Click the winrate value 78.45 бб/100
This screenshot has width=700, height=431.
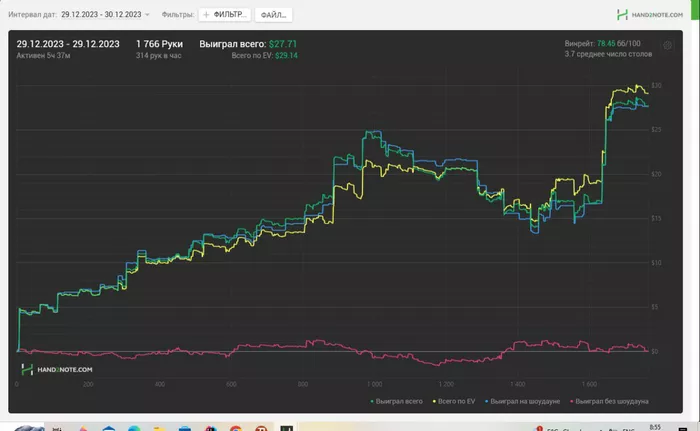click(618, 43)
